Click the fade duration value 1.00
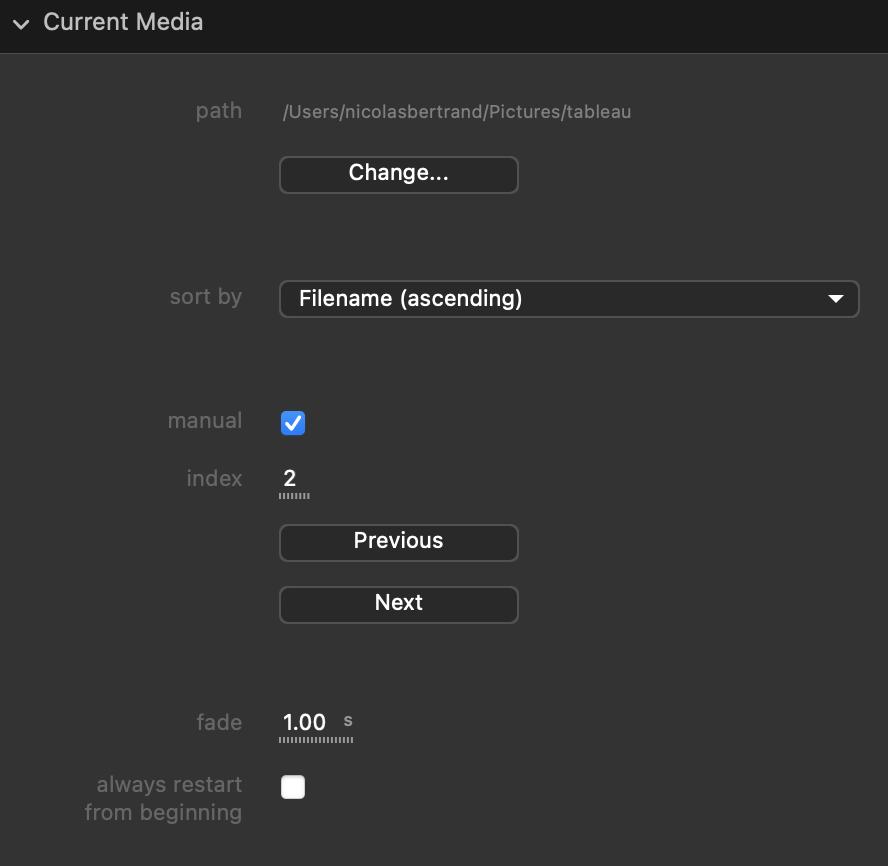This screenshot has height=866, width=888. pos(304,722)
